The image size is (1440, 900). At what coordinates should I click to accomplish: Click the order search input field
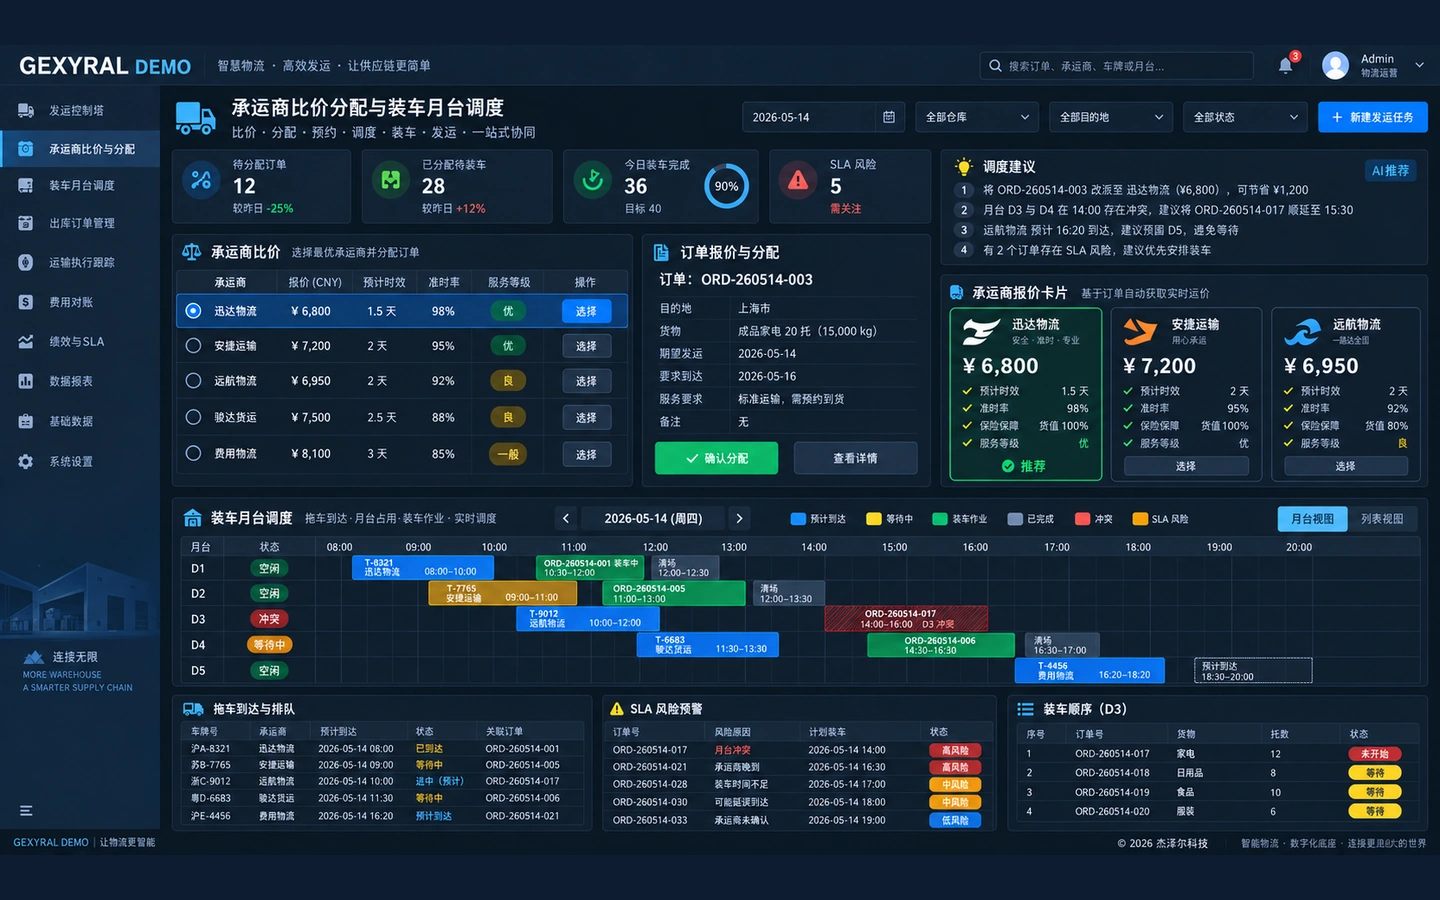[x=1117, y=66]
